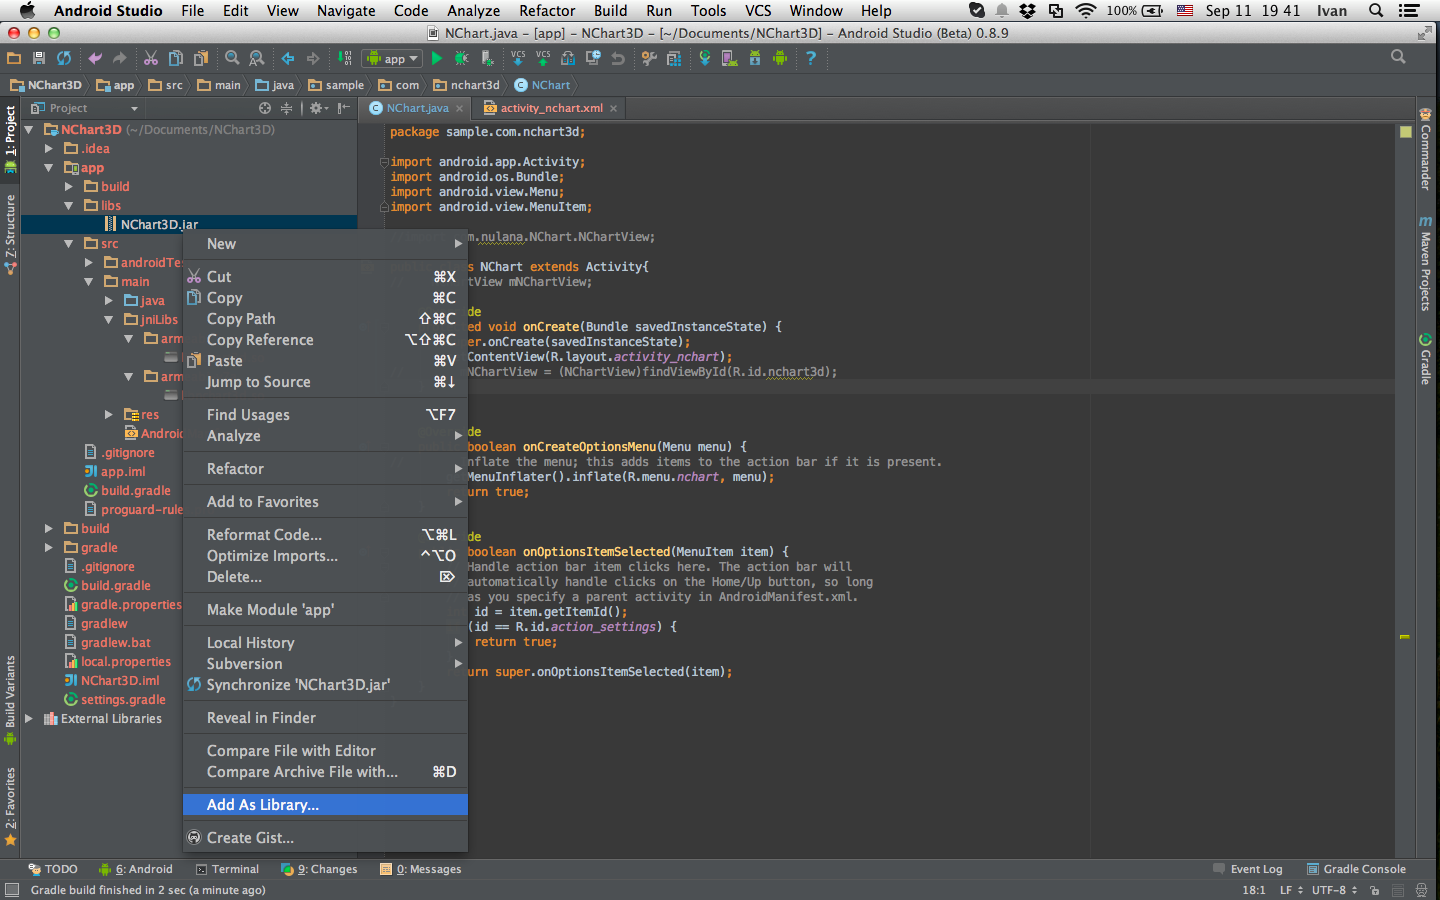Expand the gradle folder node
The height and width of the screenshot is (900, 1440).
48,548
